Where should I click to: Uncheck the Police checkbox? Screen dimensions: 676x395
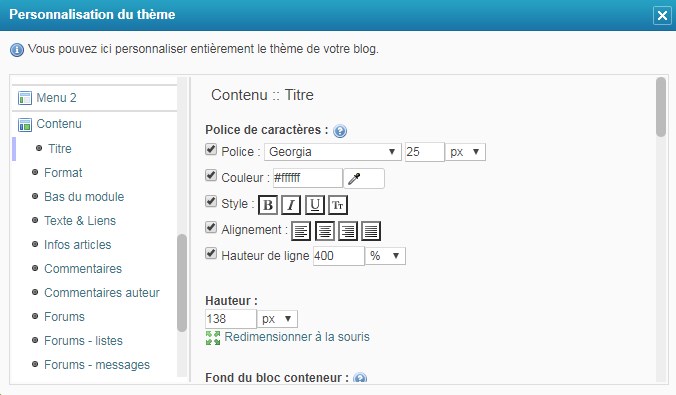coord(211,150)
